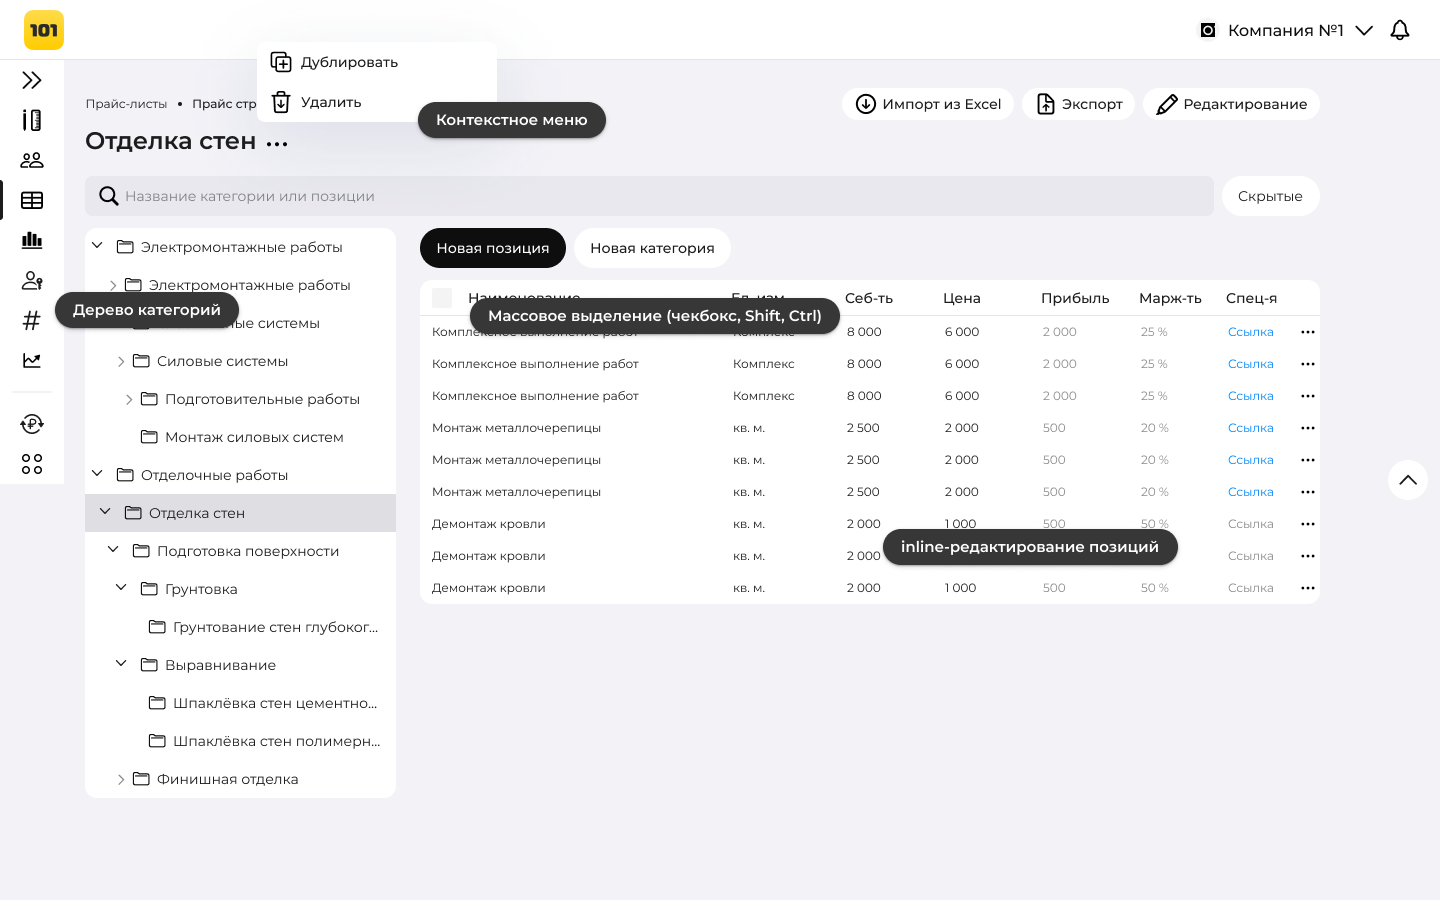Create a Новая категория
1440x900 pixels.
[x=652, y=248]
